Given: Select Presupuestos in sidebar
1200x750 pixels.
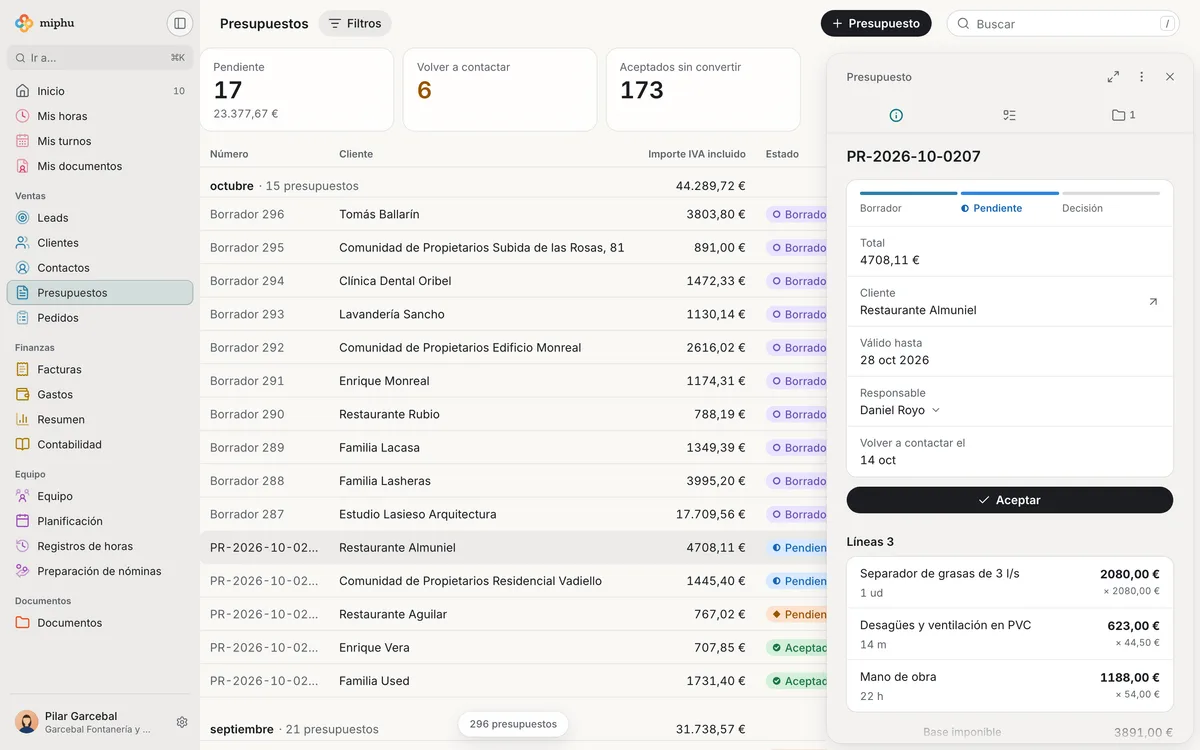Looking at the screenshot, I should 100,293.
